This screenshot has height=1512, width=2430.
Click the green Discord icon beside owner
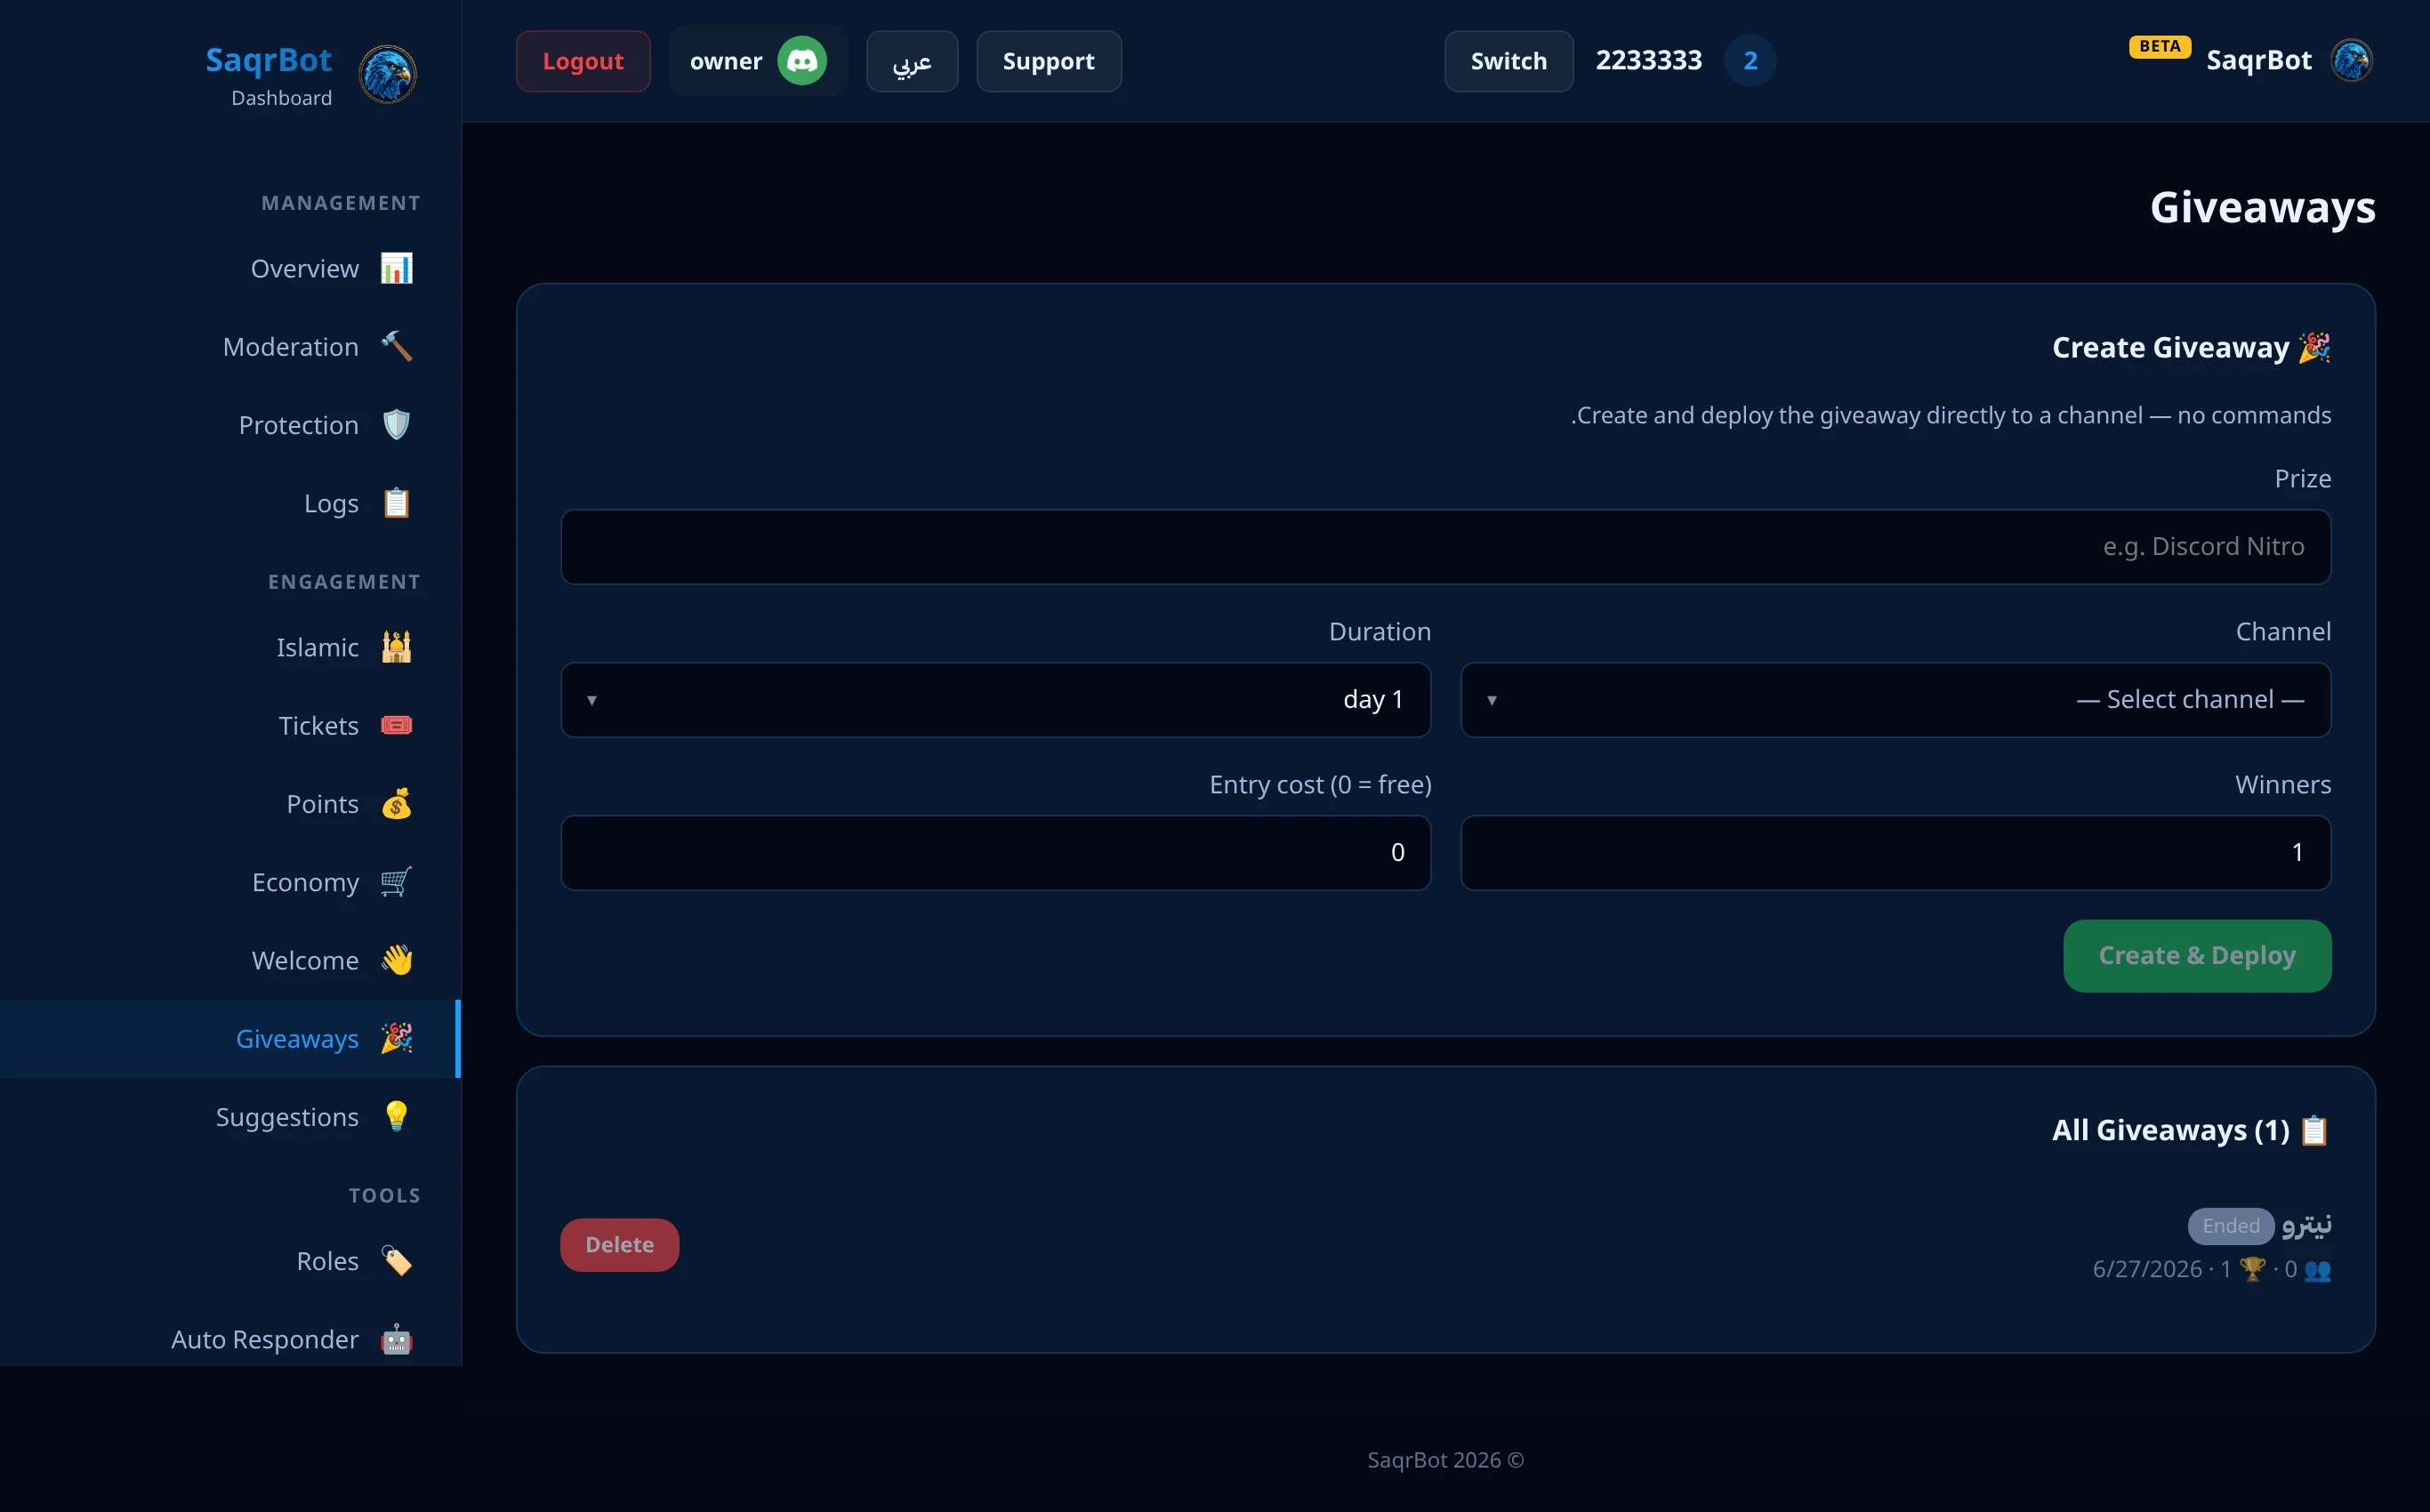[802, 61]
